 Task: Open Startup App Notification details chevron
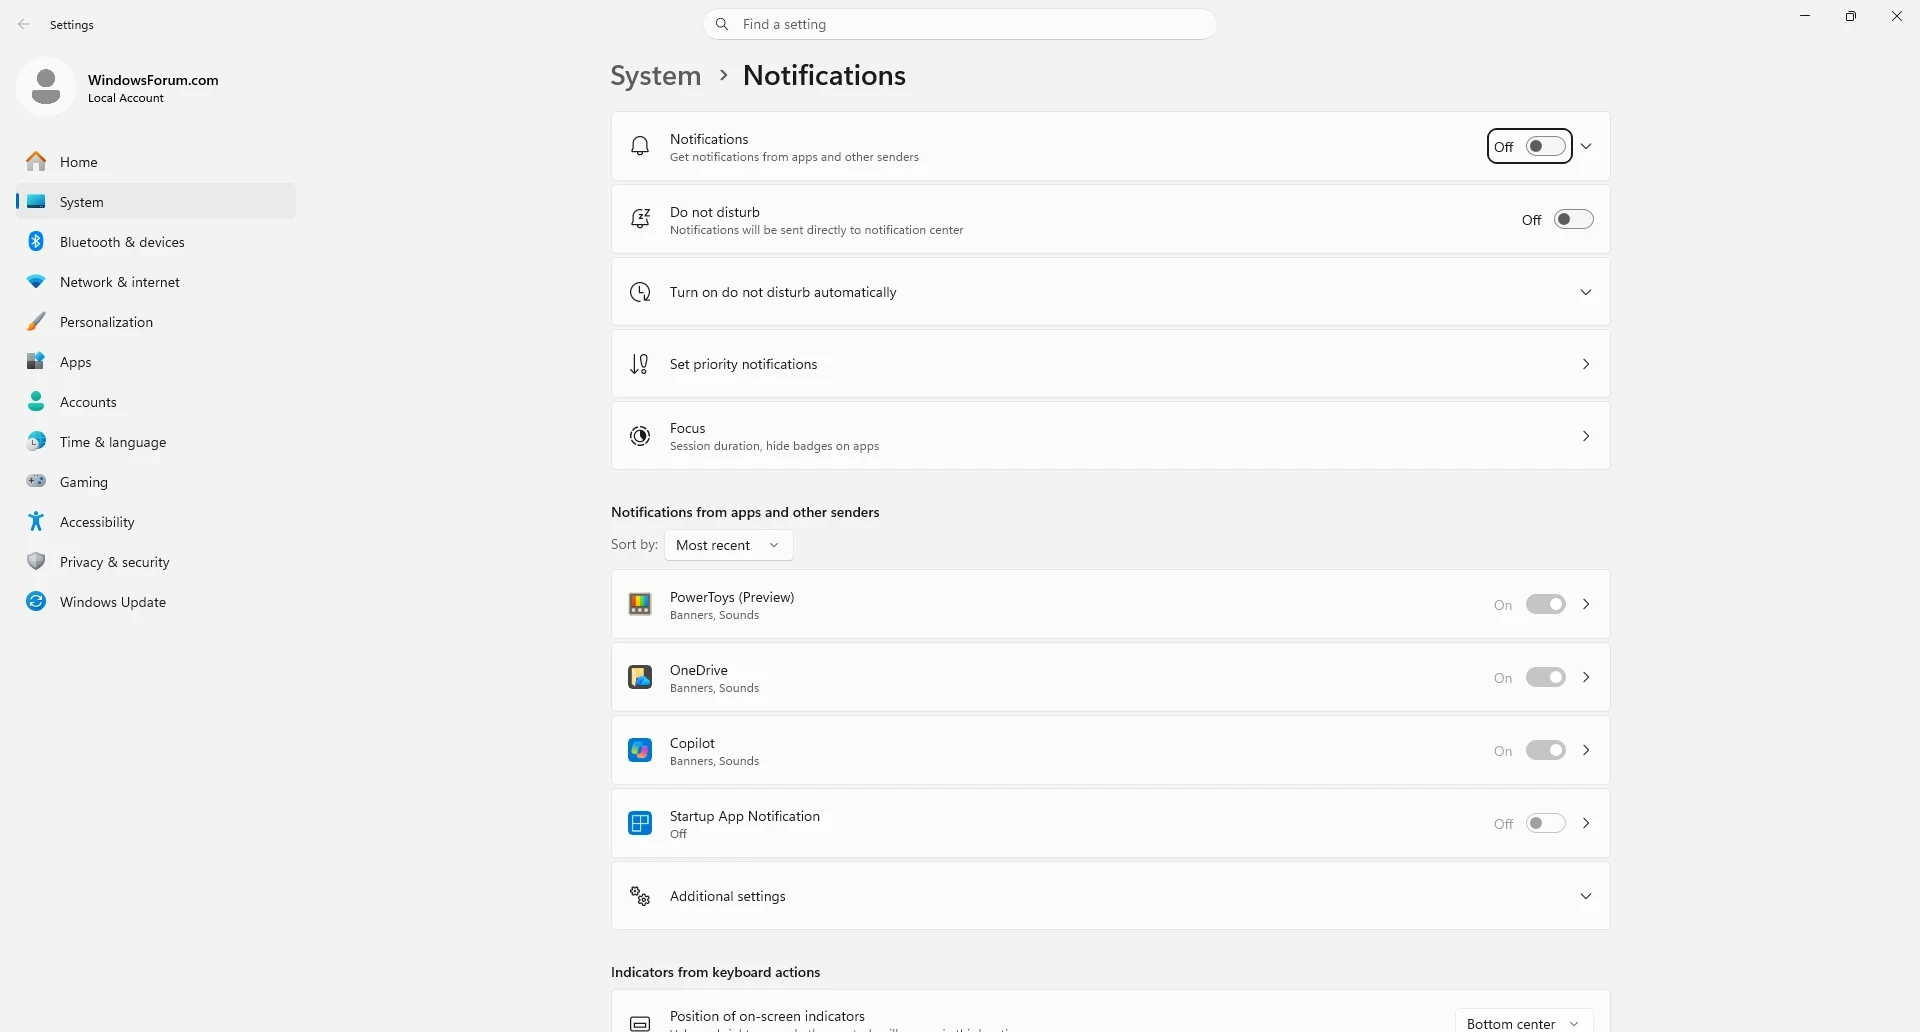(1586, 823)
